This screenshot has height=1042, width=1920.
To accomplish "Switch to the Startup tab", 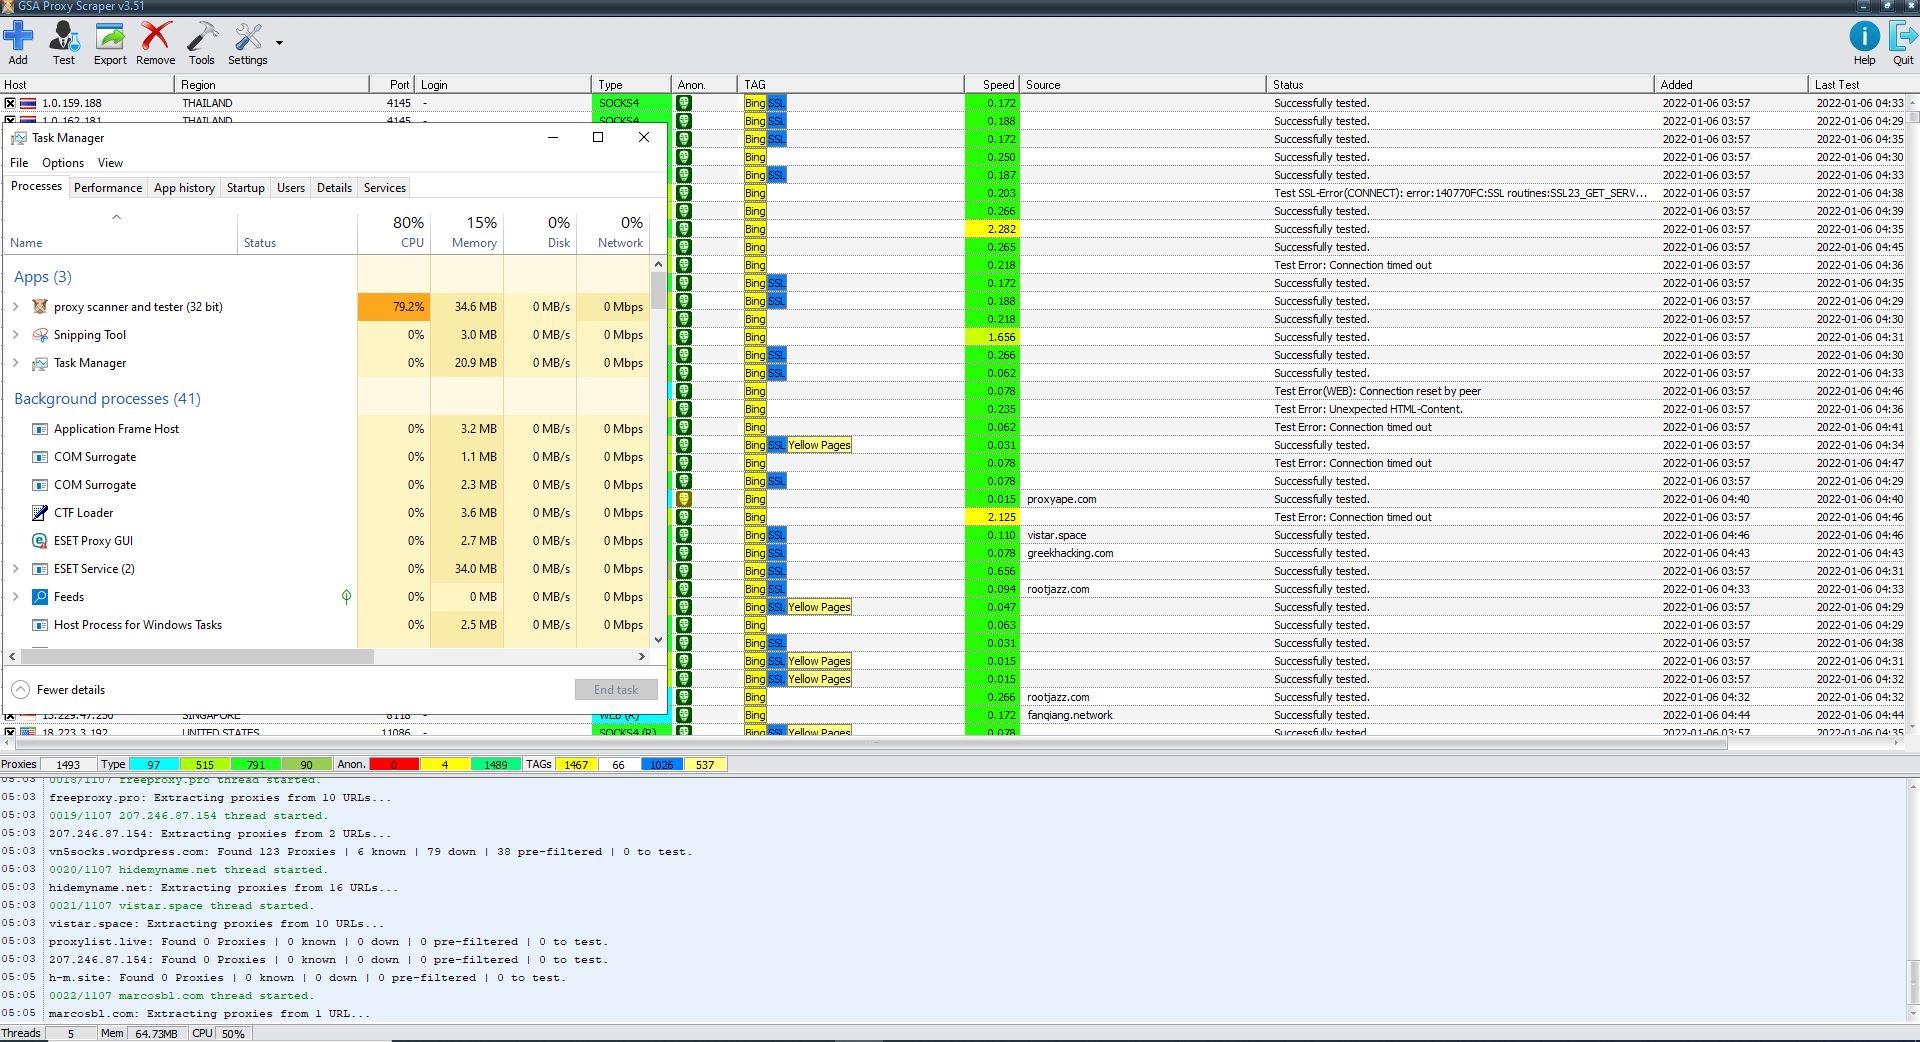I will (x=245, y=188).
